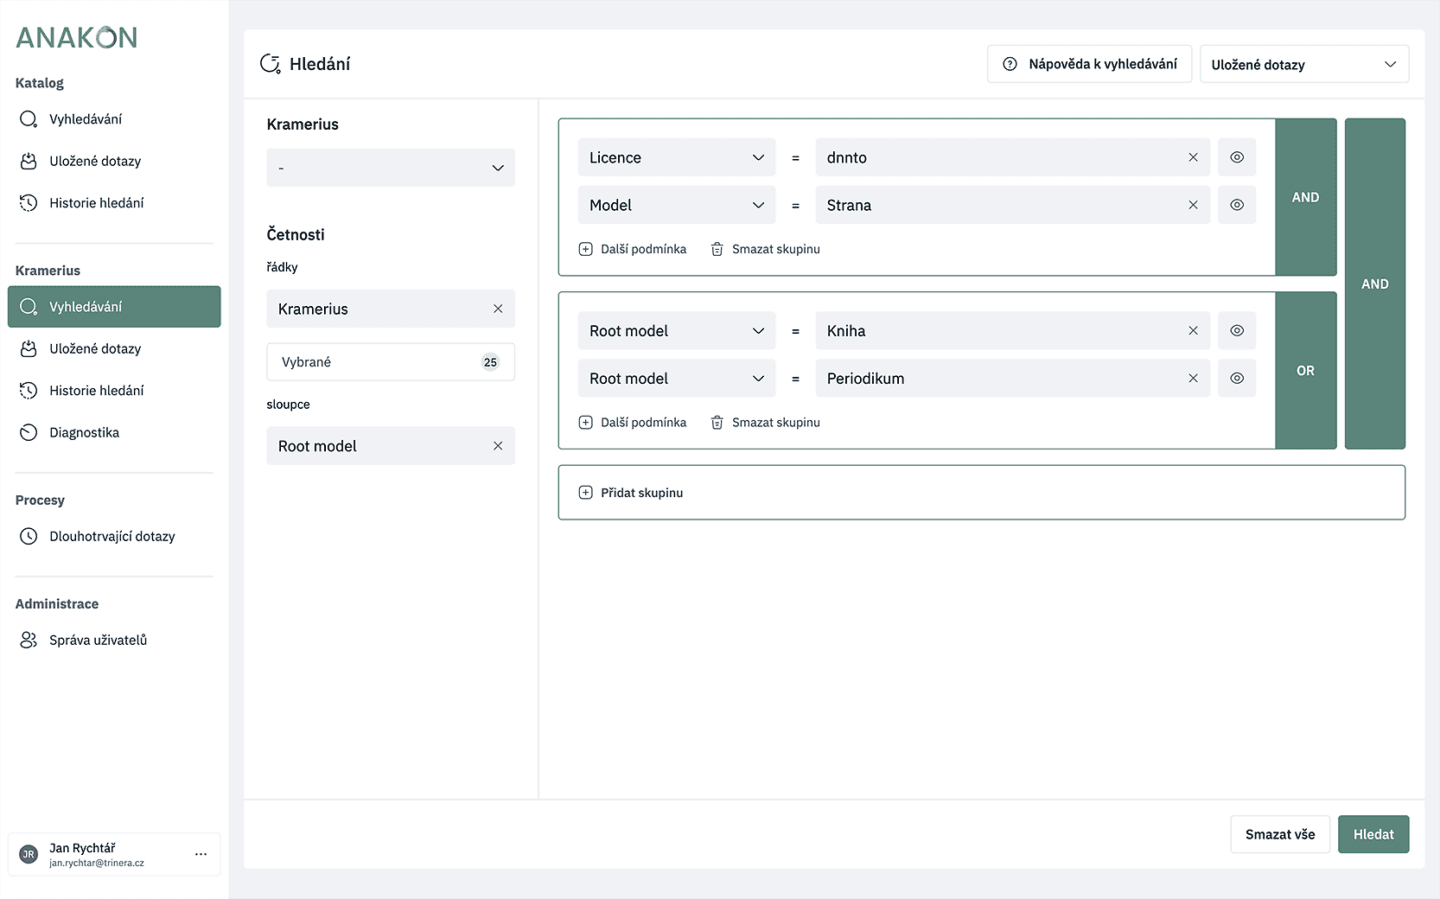Open user menu three dots for Jan Rychtář
This screenshot has width=1440, height=899.
[201, 854]
